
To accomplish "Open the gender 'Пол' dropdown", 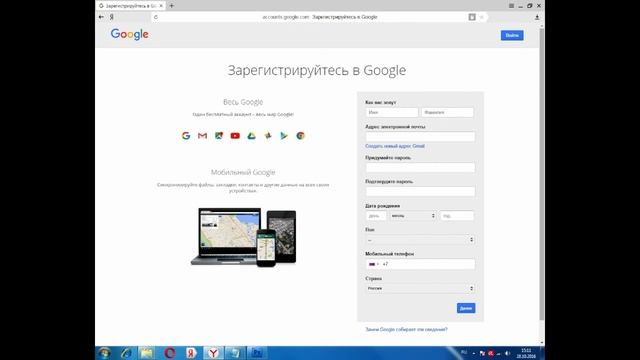I will [x=420, y=240].
